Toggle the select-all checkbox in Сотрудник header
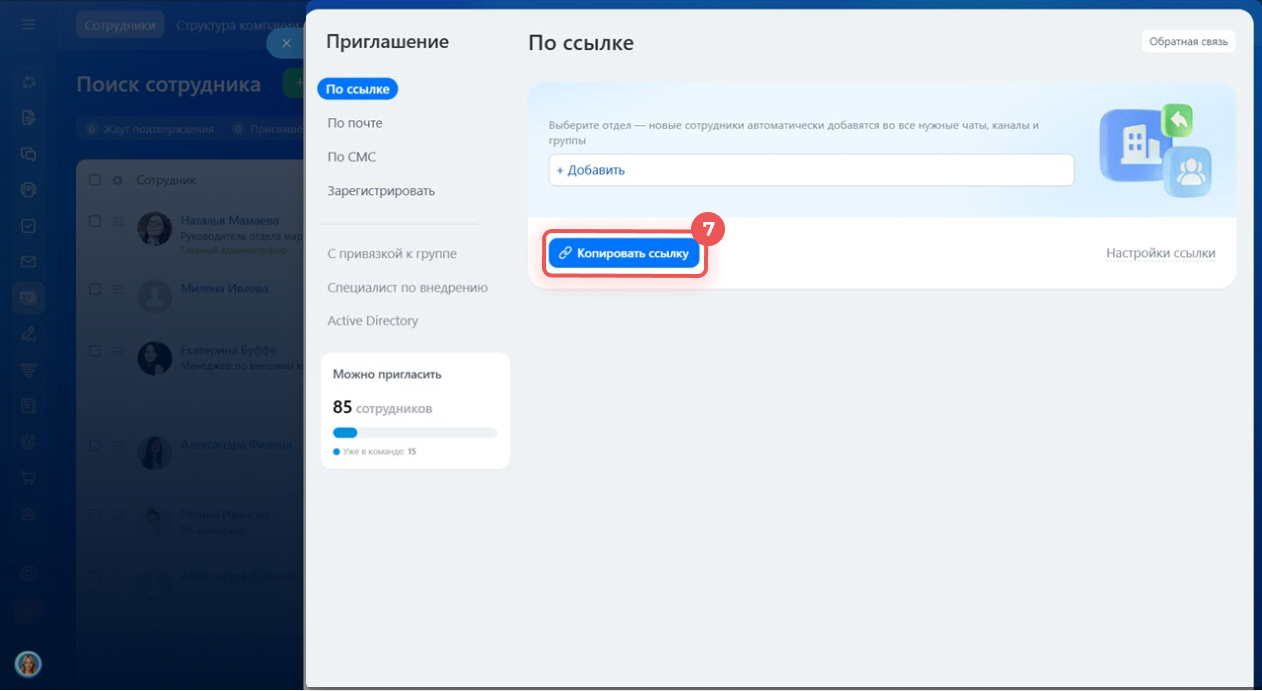 (x=95, y=180)
